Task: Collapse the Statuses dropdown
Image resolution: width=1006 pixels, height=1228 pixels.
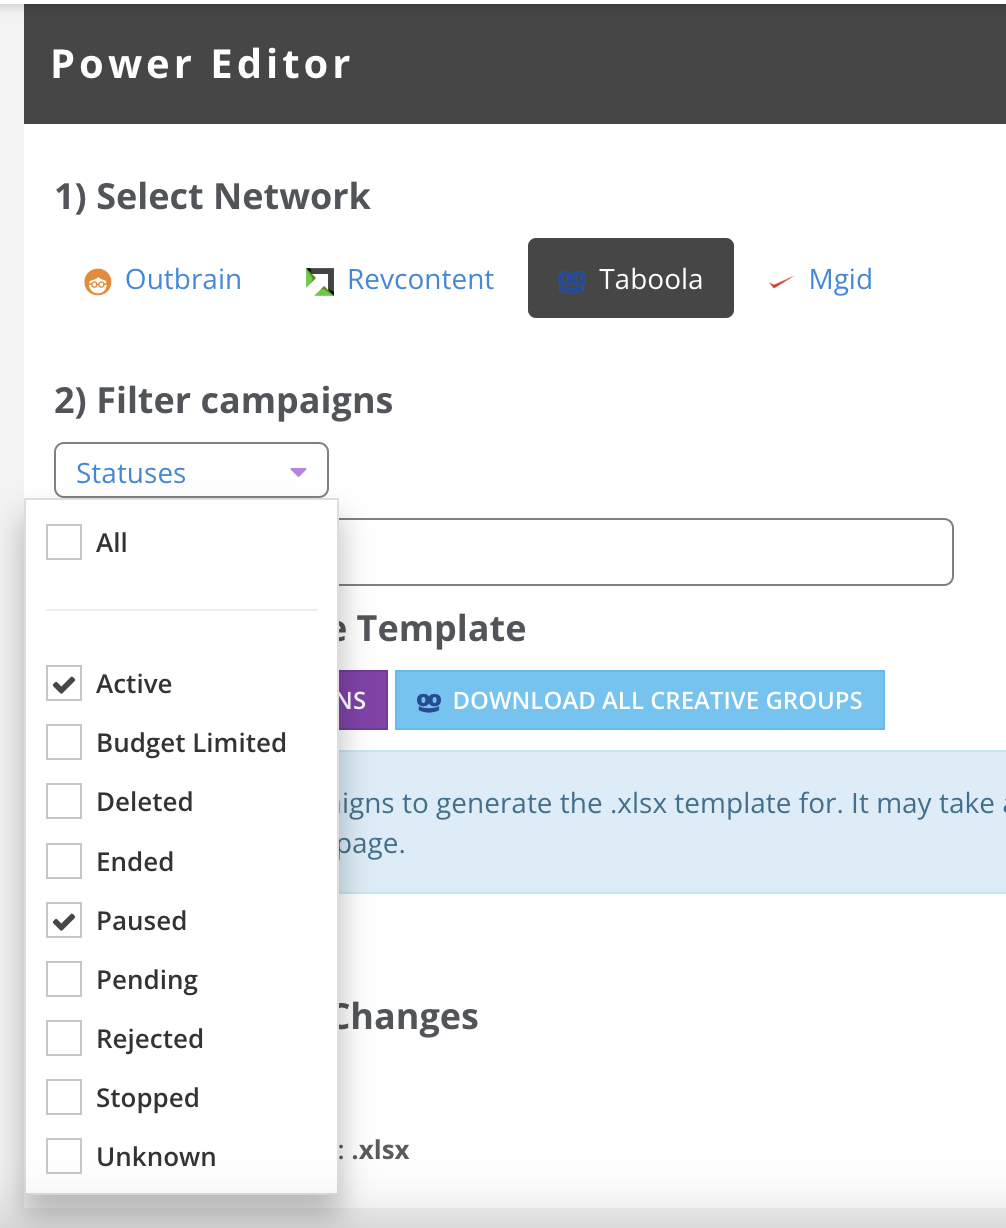Action: pos(191,471)
